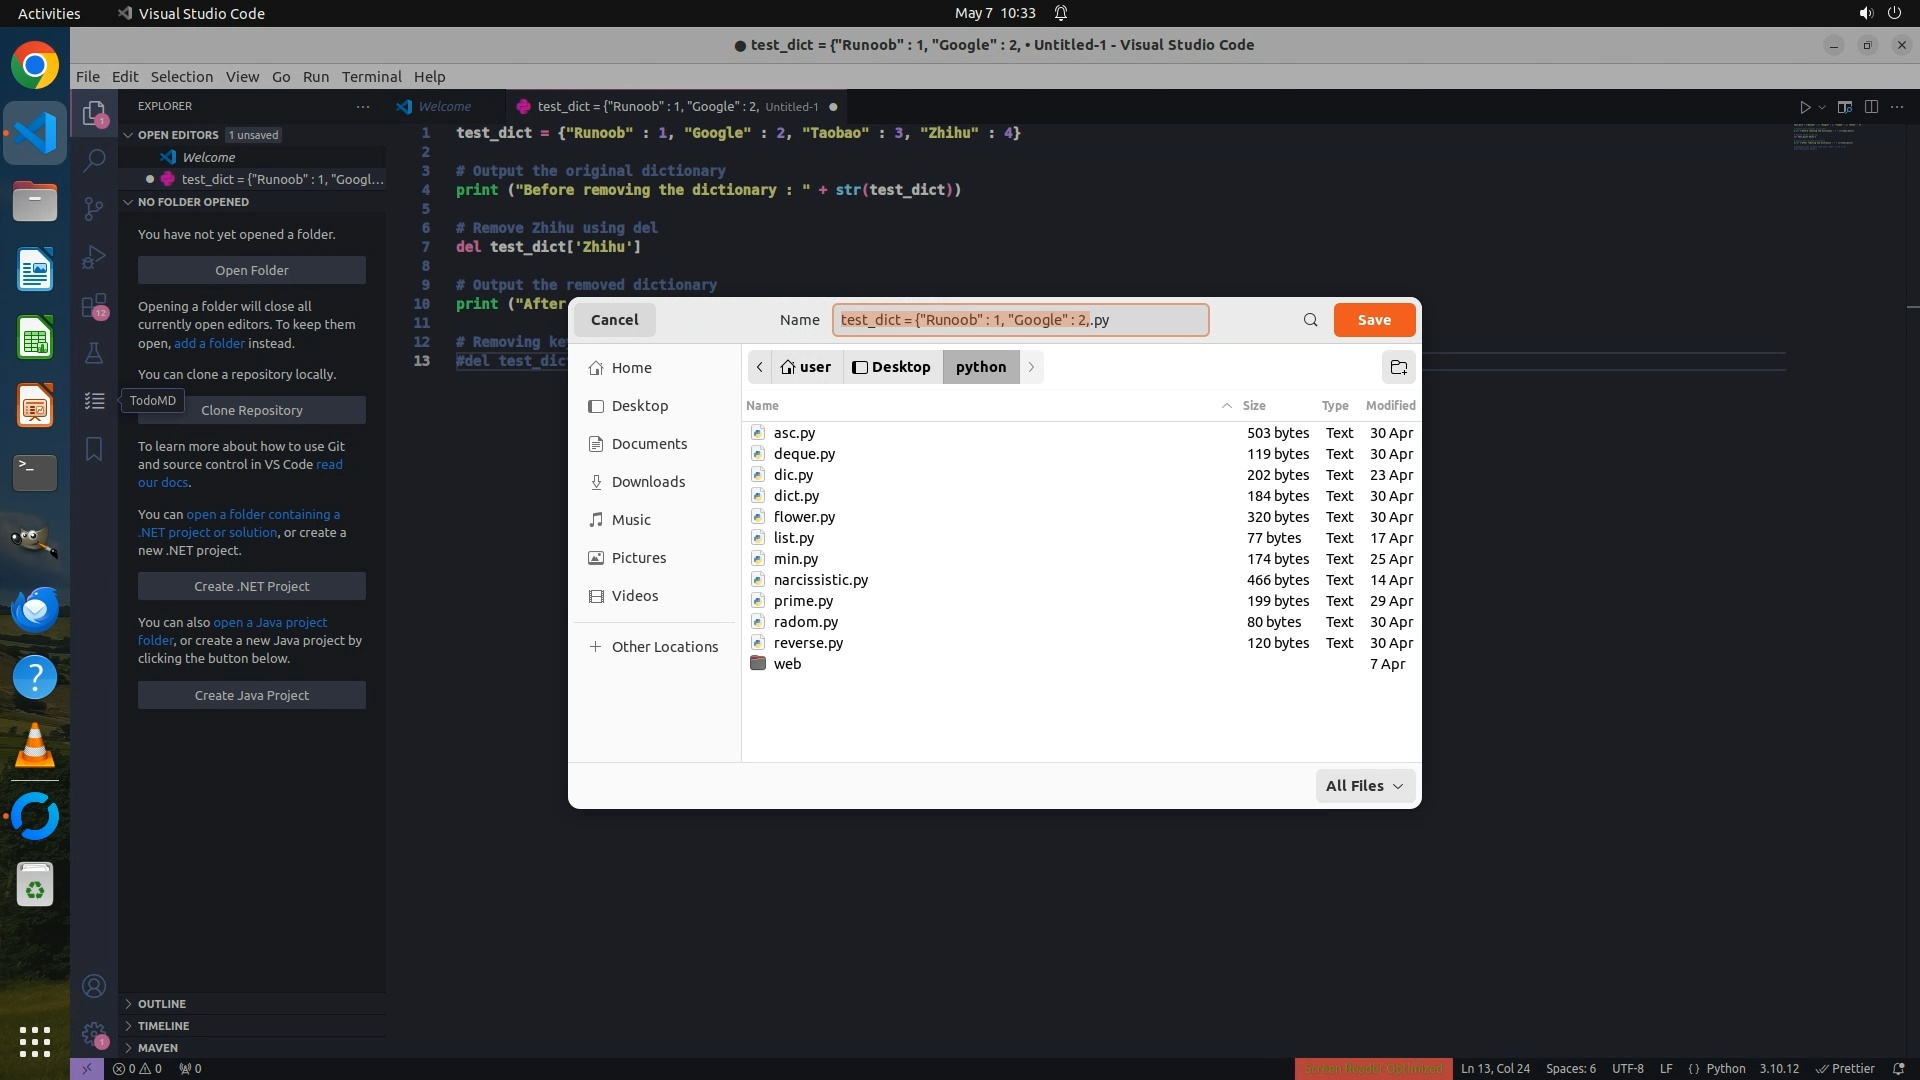Open the Source Control view icon
The width and height of the screenshot is (1920, 1080).
tap(94, 208)
